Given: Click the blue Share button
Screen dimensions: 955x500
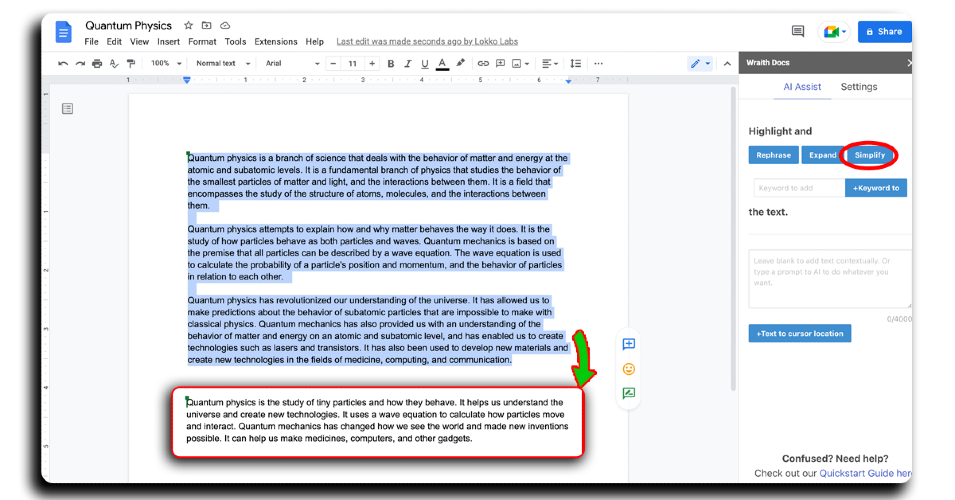Looking at the screenshot, I should coord(884,32).
